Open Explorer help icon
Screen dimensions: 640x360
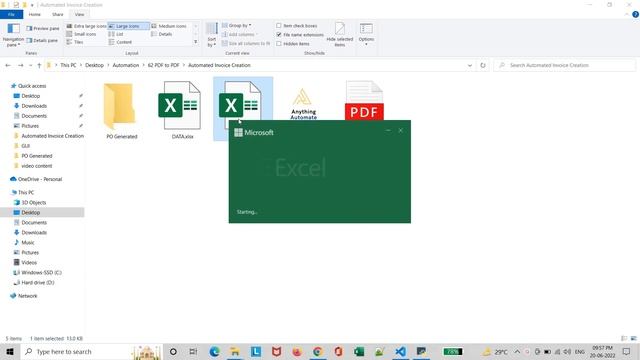pyautogui.click(x=635, y=14)
